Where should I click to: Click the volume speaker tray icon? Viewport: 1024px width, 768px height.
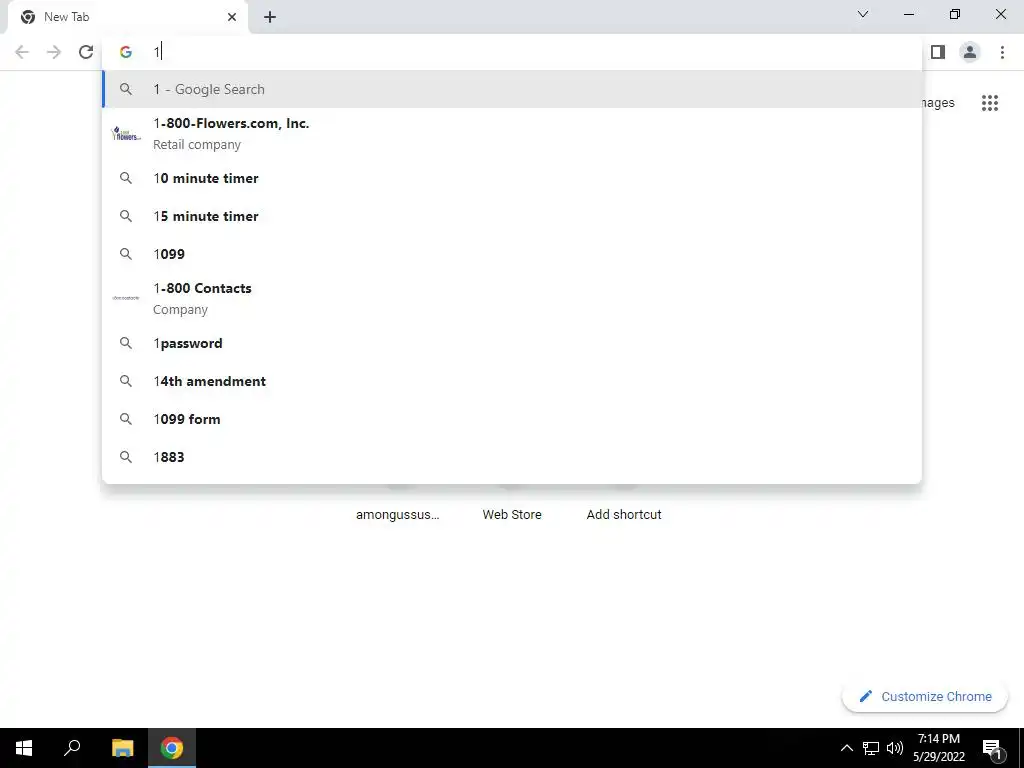click(x=895, y=748)
